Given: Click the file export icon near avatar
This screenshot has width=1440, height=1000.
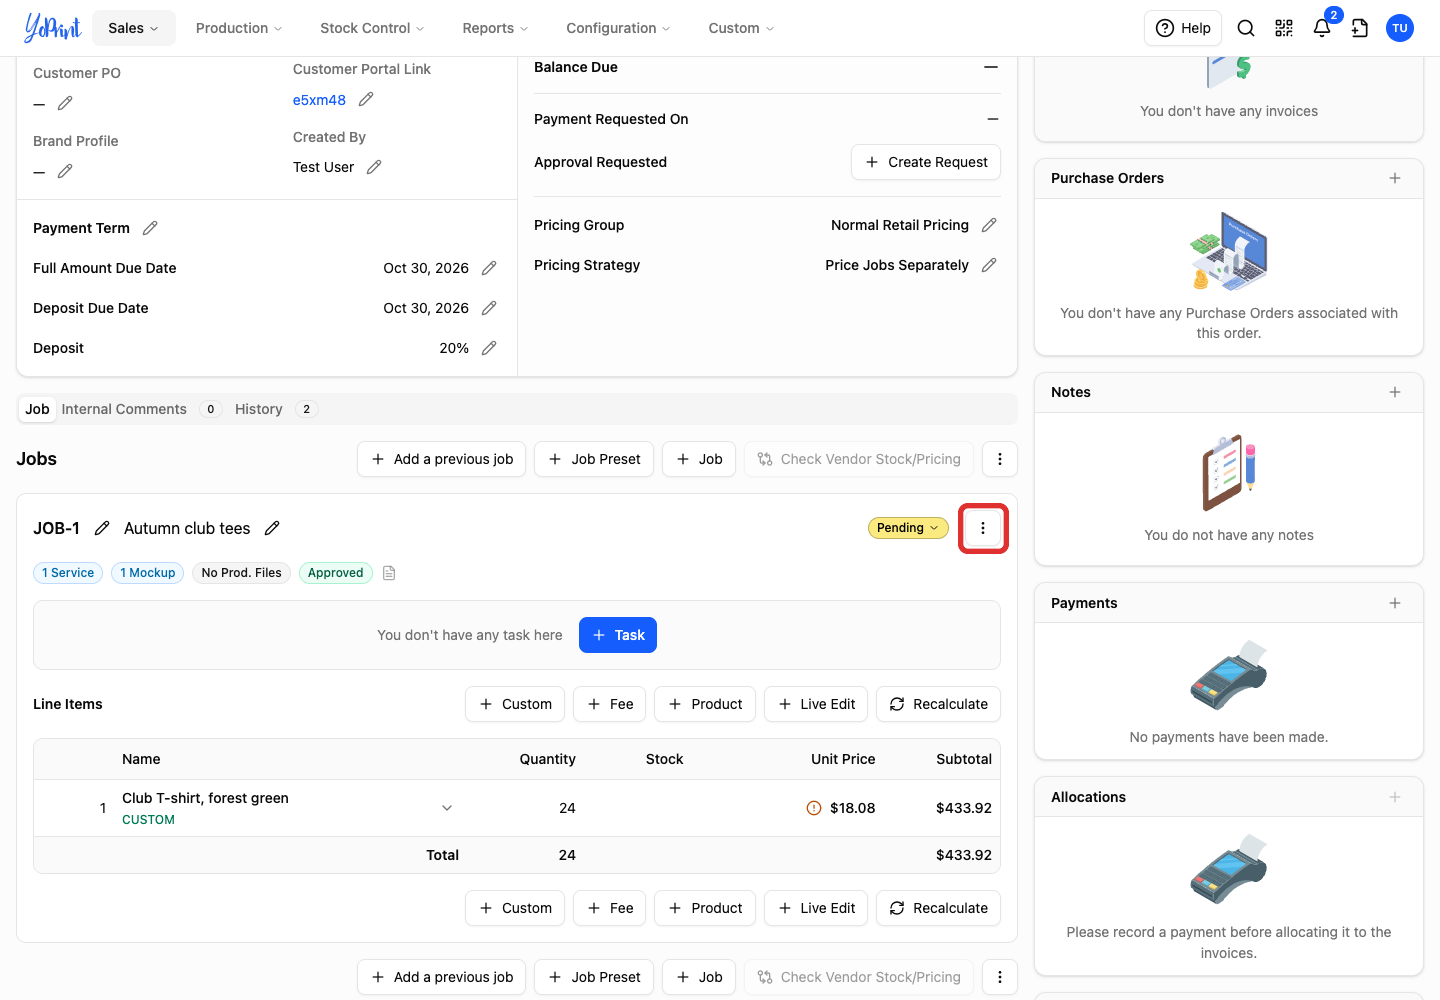Looking at the screenshot, I should (1360, 28).
